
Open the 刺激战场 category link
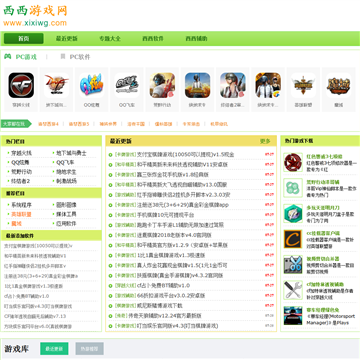[x=66, y=181]
